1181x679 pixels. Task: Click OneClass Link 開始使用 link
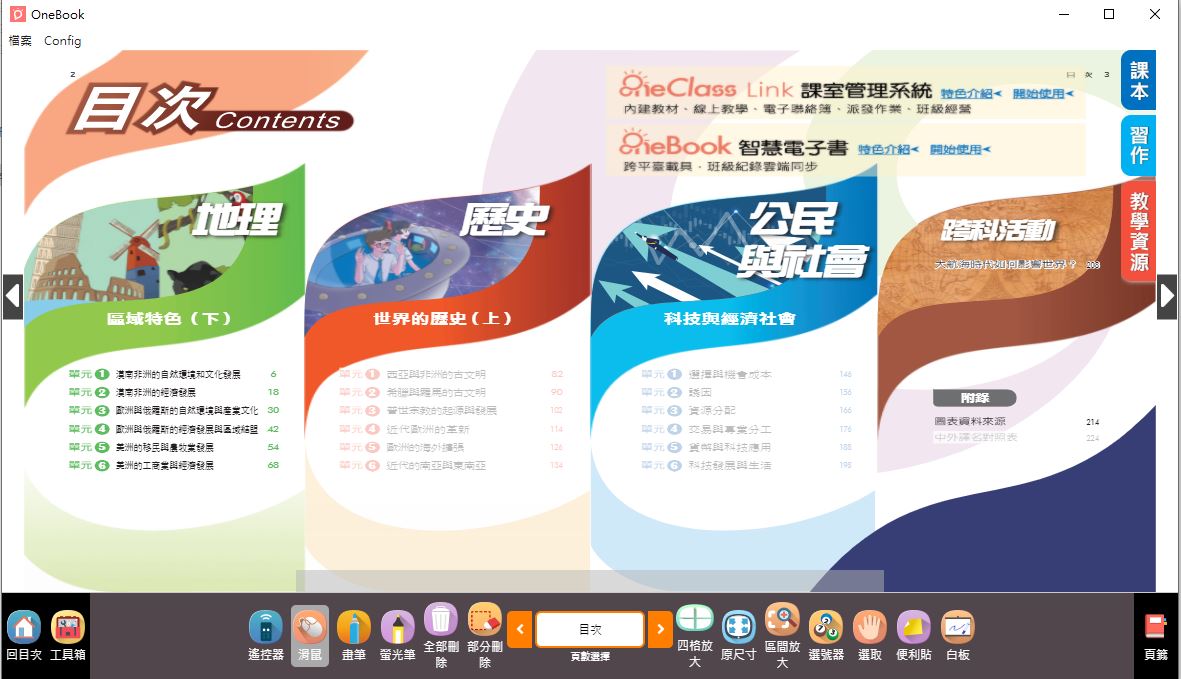pyautogui.click(x=1042, y=93)
